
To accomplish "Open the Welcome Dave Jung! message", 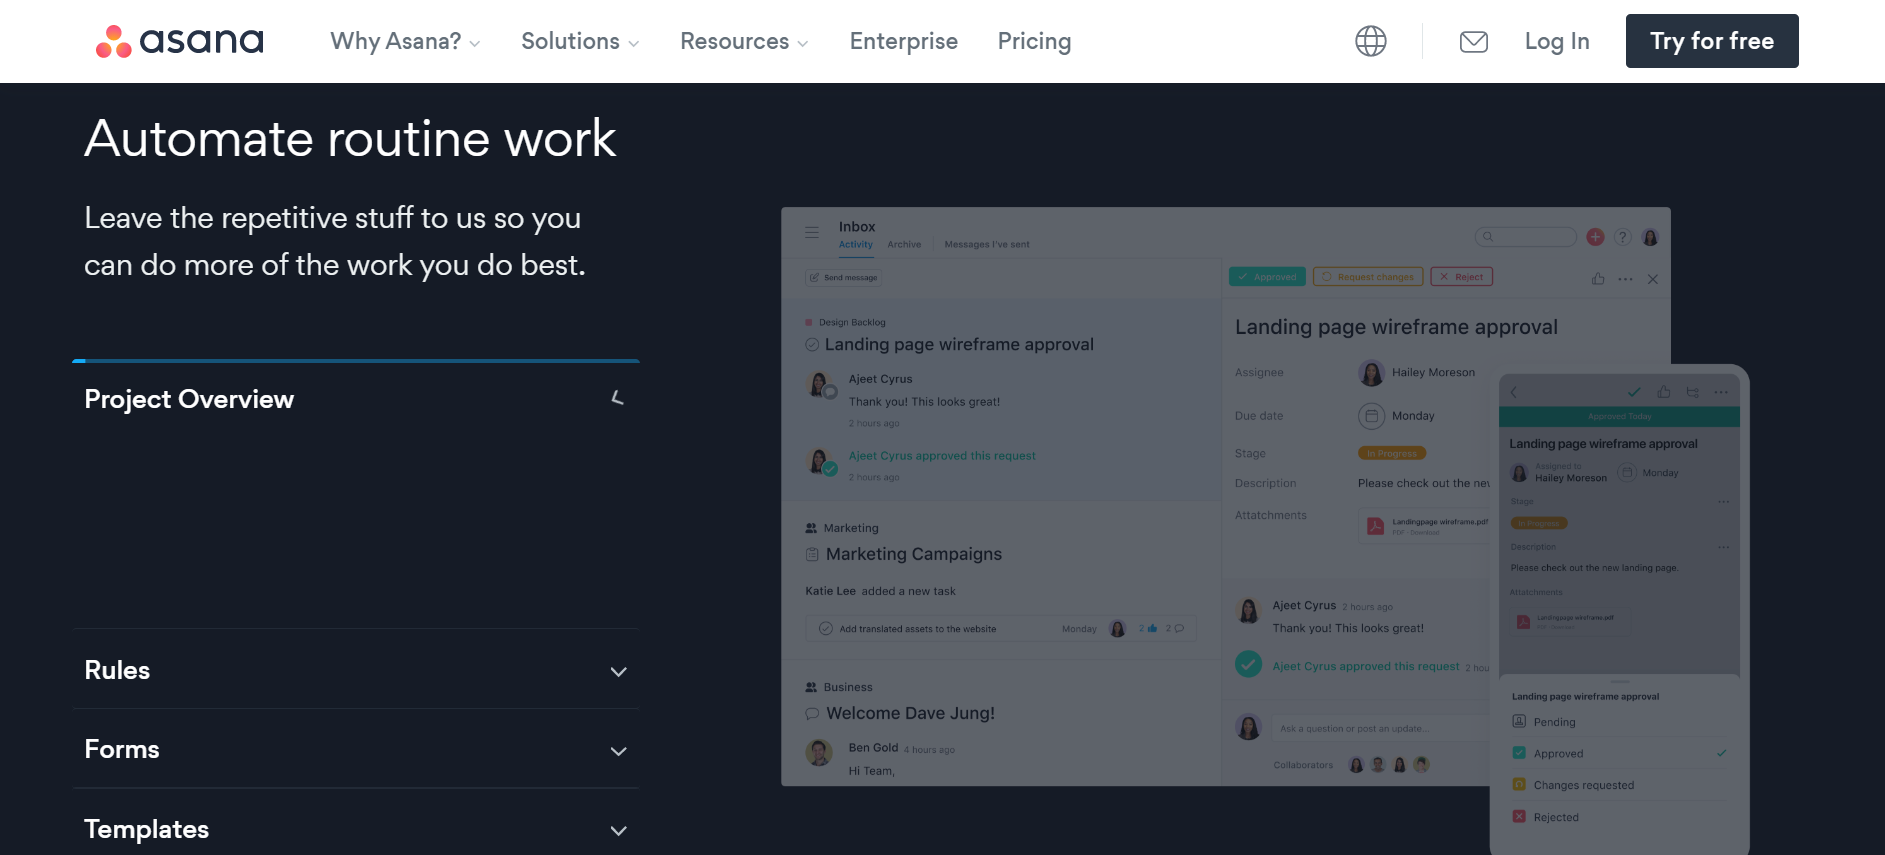I will [910, 713].
